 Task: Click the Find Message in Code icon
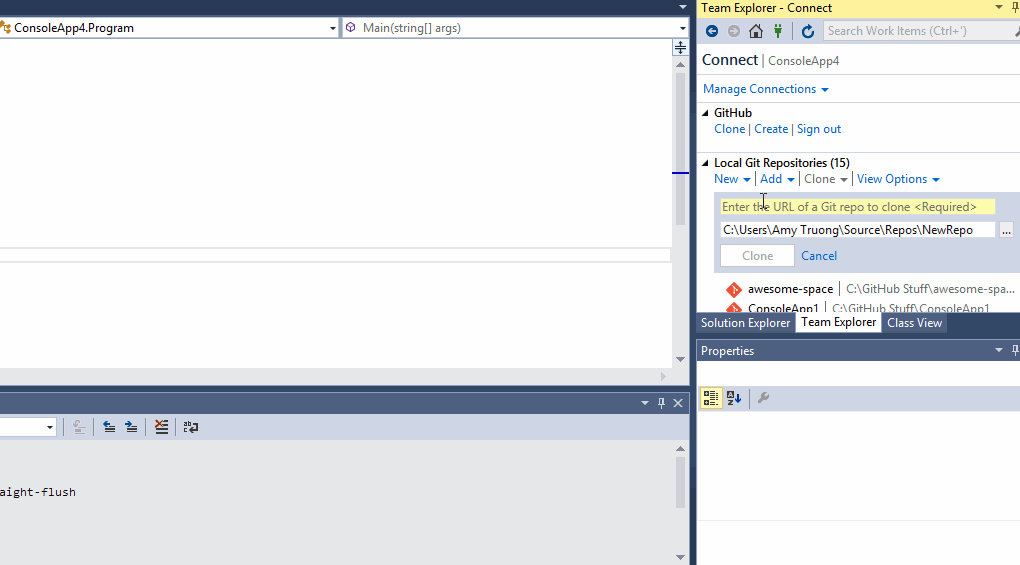[79, 427]
